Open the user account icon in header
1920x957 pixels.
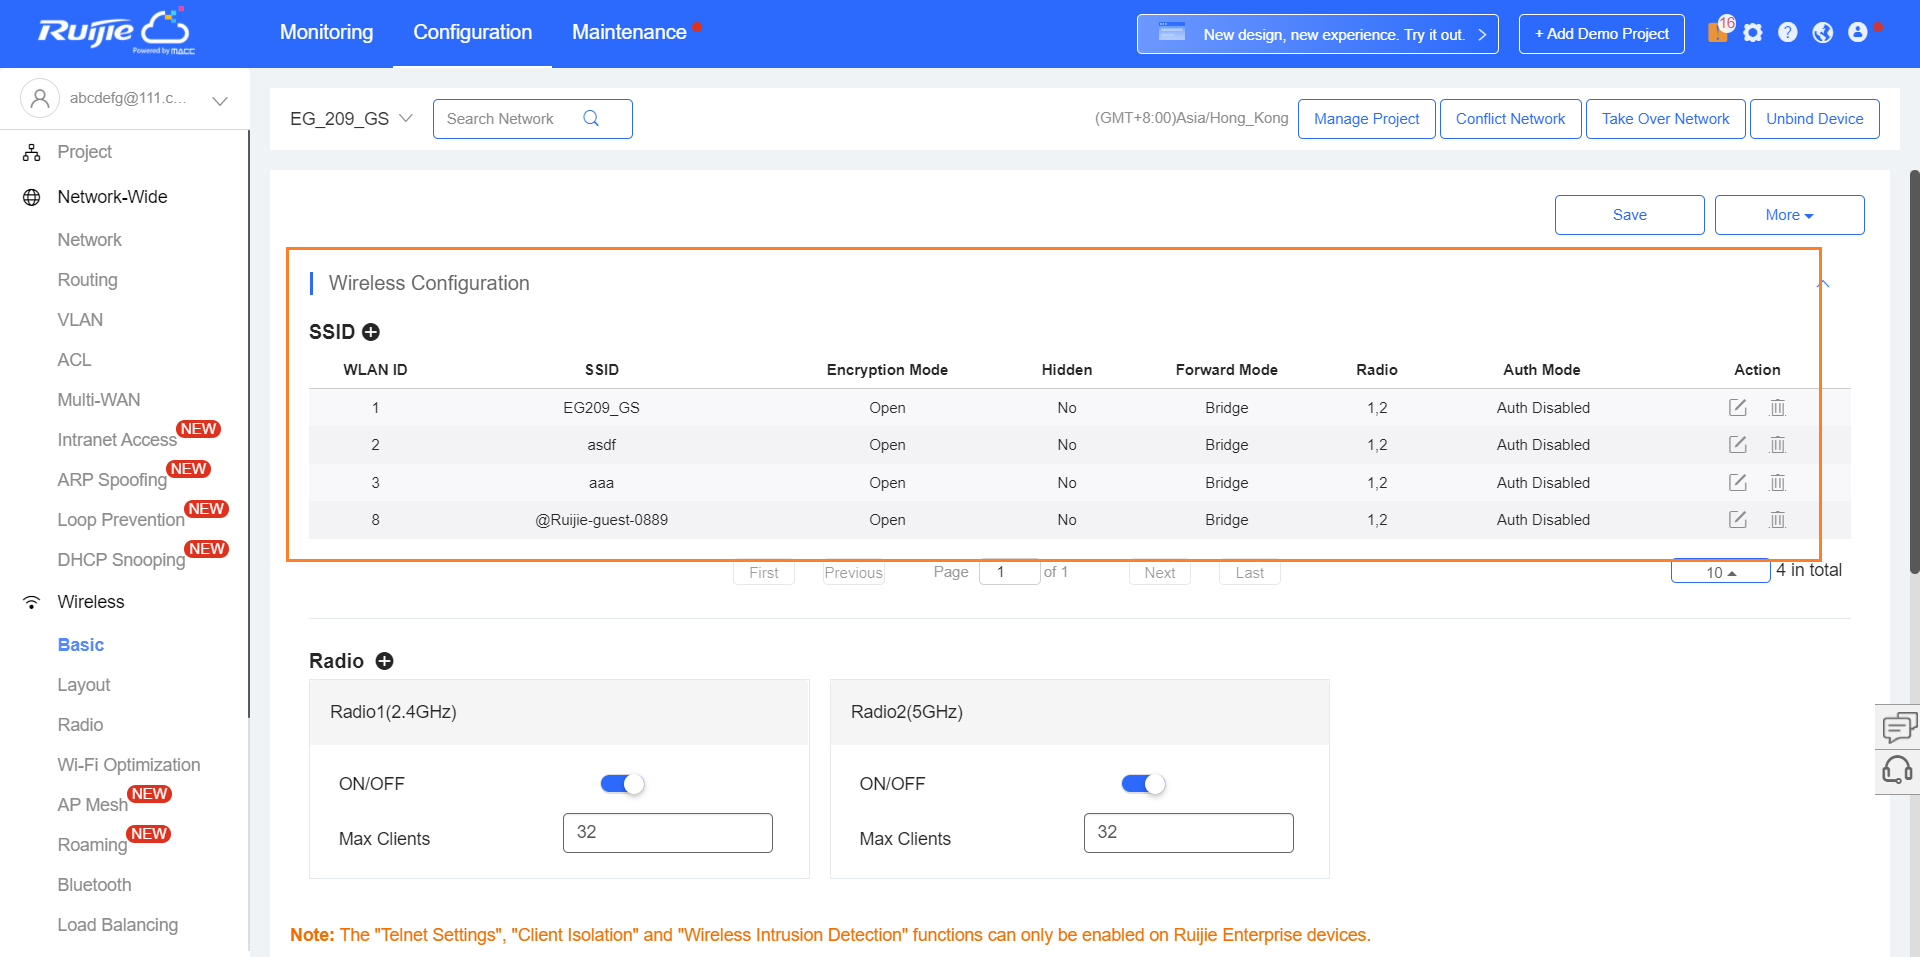point(1858,33)
